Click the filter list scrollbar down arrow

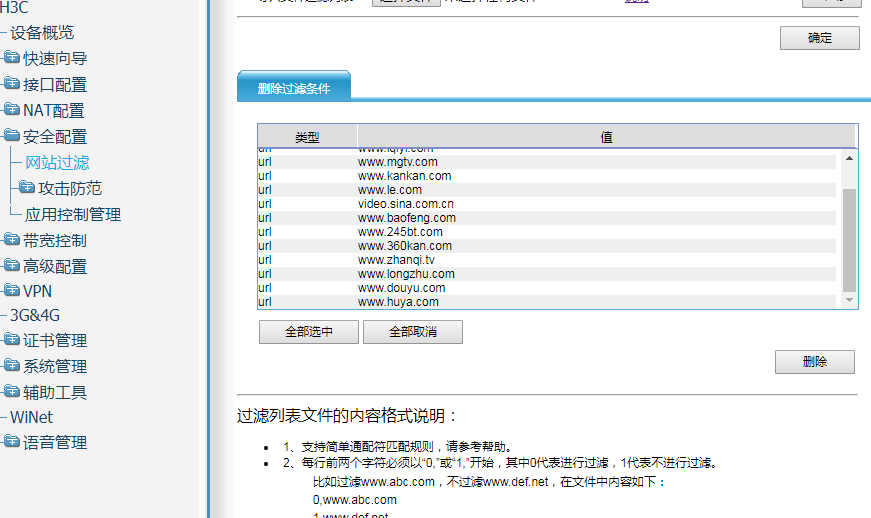coord(849,300)
